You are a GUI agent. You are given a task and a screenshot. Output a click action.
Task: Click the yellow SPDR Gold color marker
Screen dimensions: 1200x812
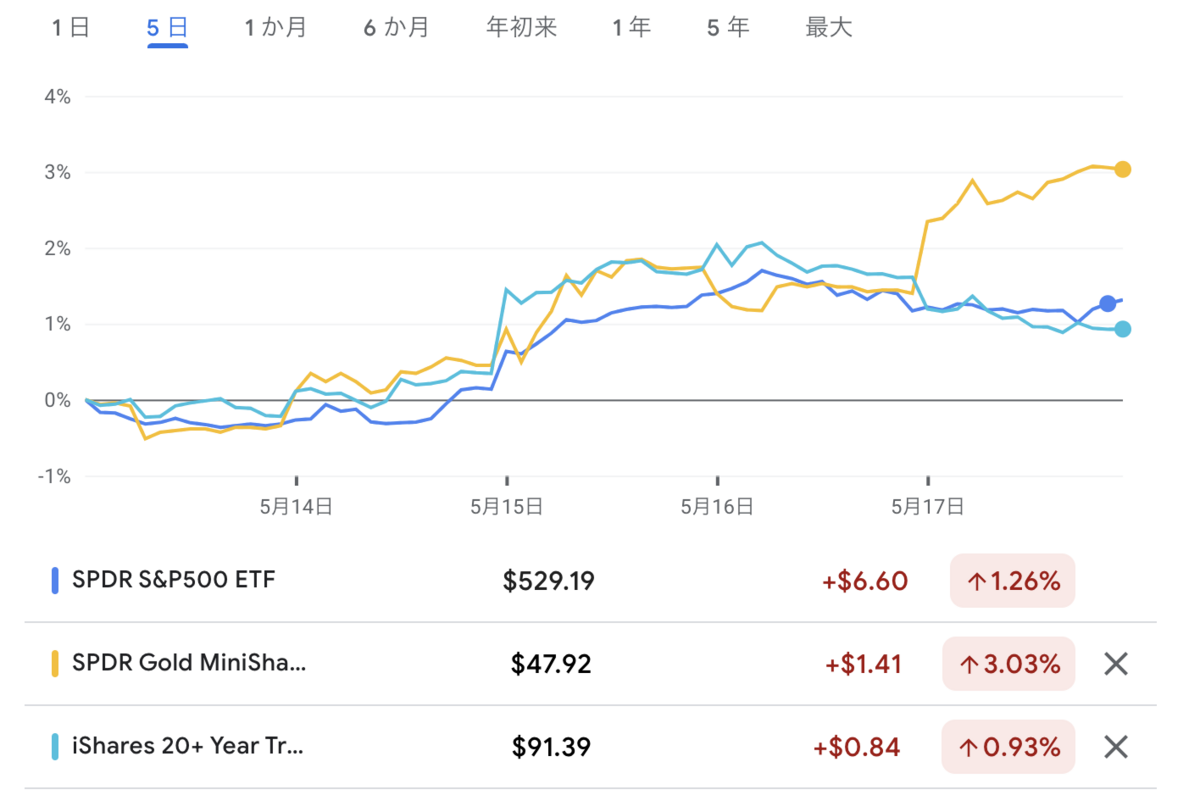point(55,663)
